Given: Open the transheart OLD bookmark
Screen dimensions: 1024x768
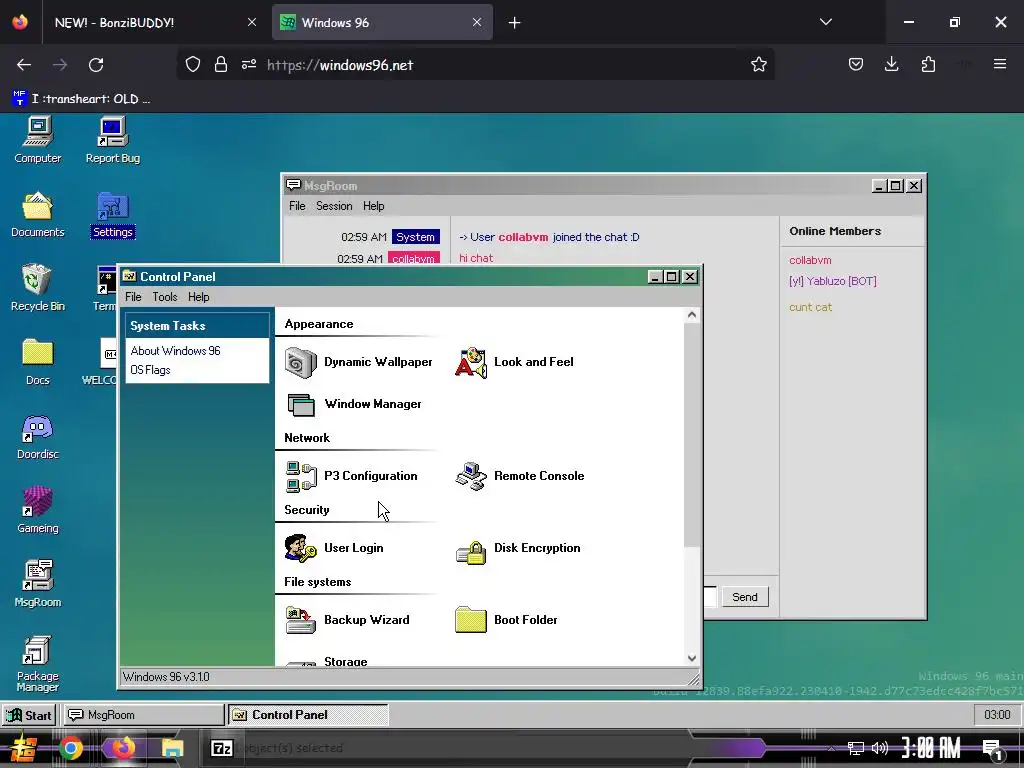Looking at the screenshot, I should click(82, 99).
